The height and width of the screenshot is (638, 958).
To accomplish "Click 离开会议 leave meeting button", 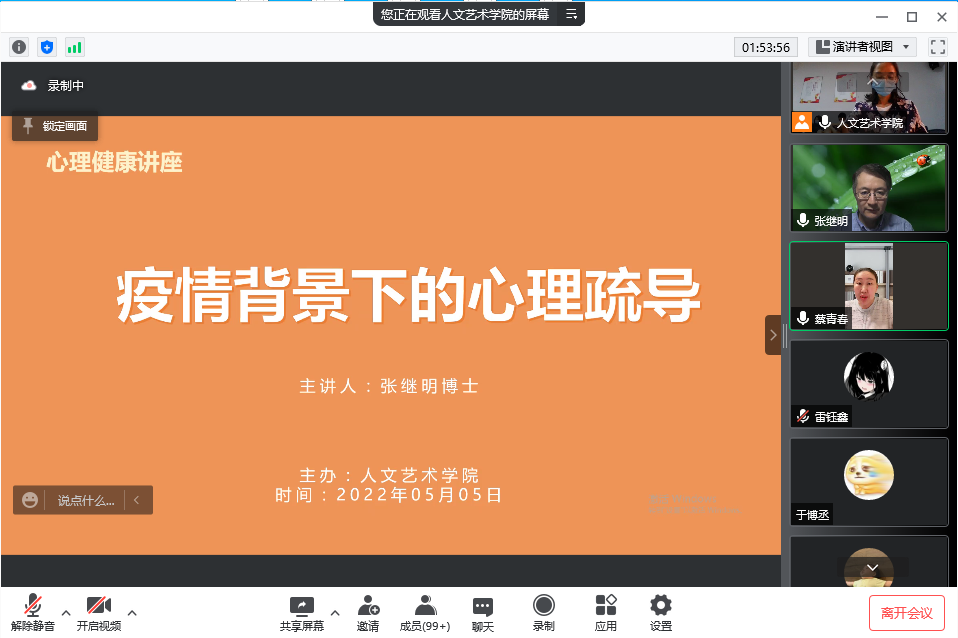I will click(x=906, y=612).
